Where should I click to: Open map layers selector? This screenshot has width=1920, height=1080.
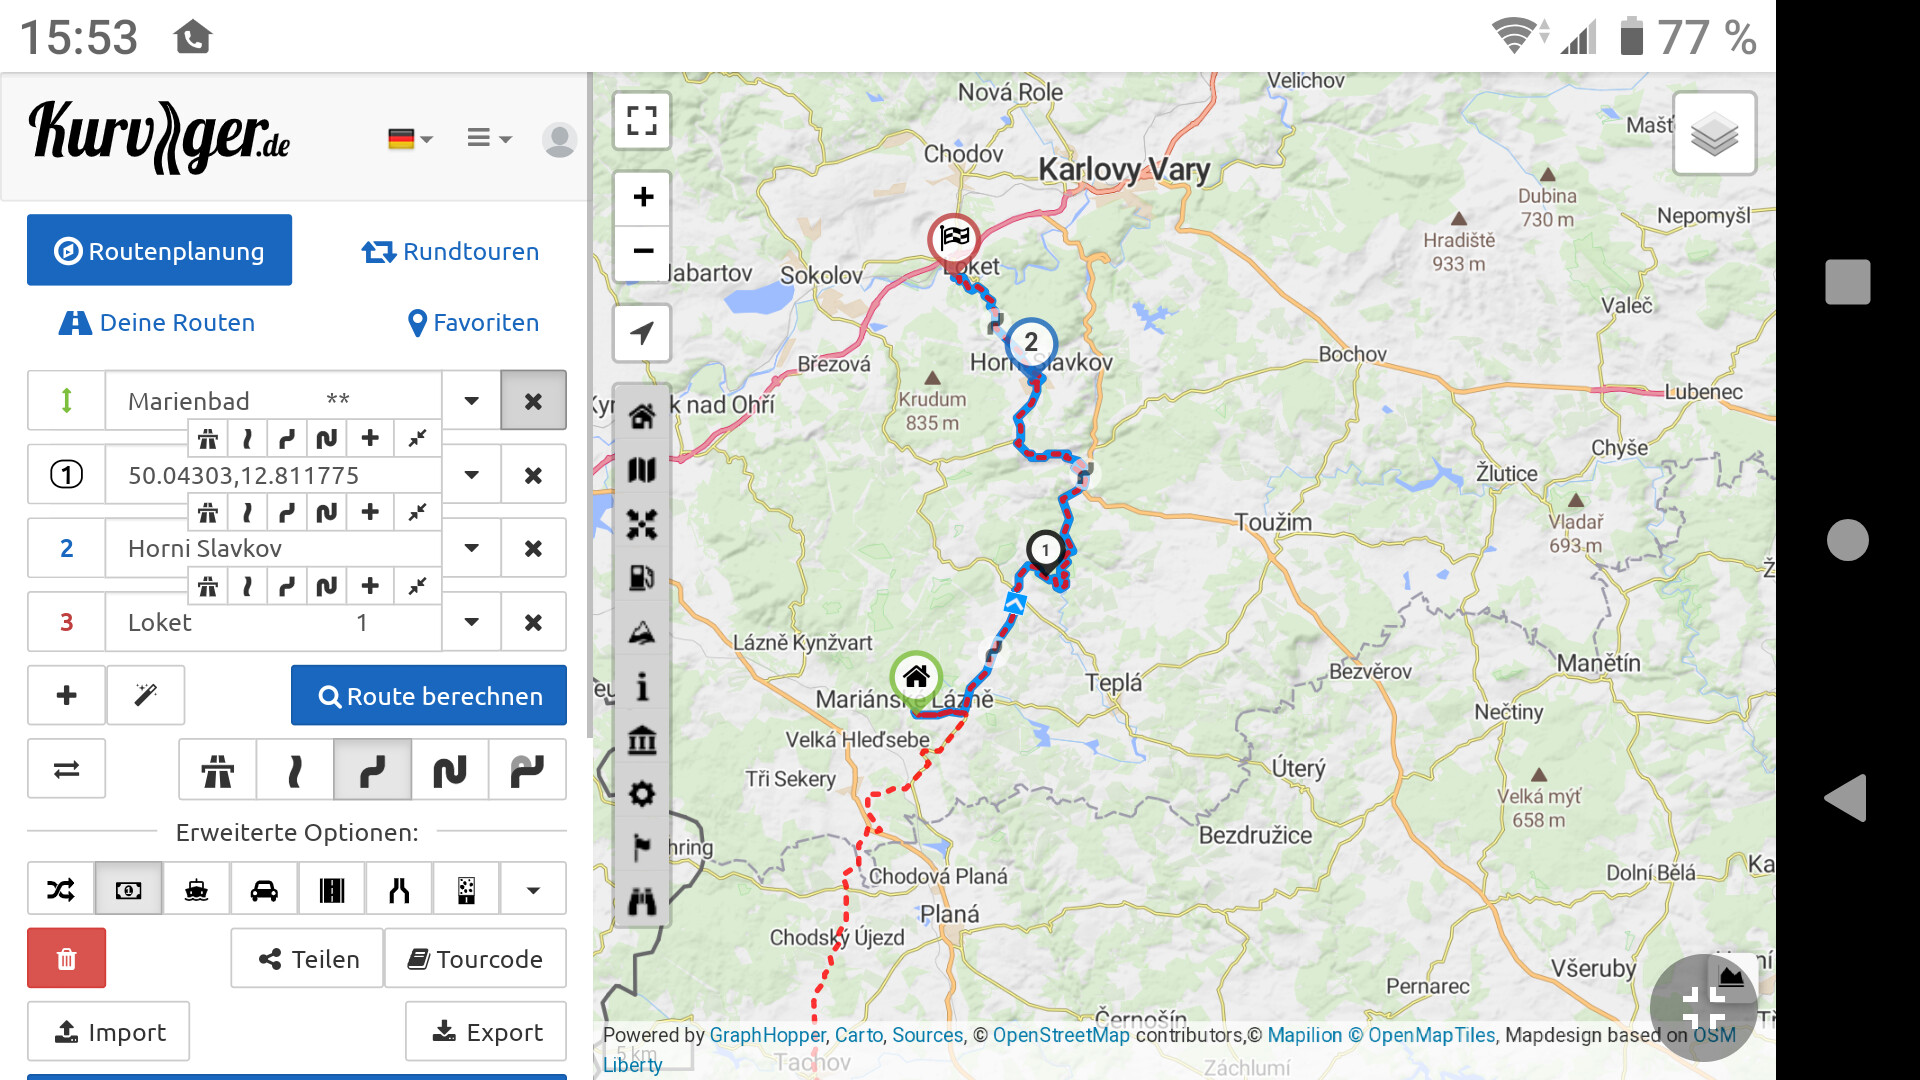pyautogui.click(x=1714, y=134)
